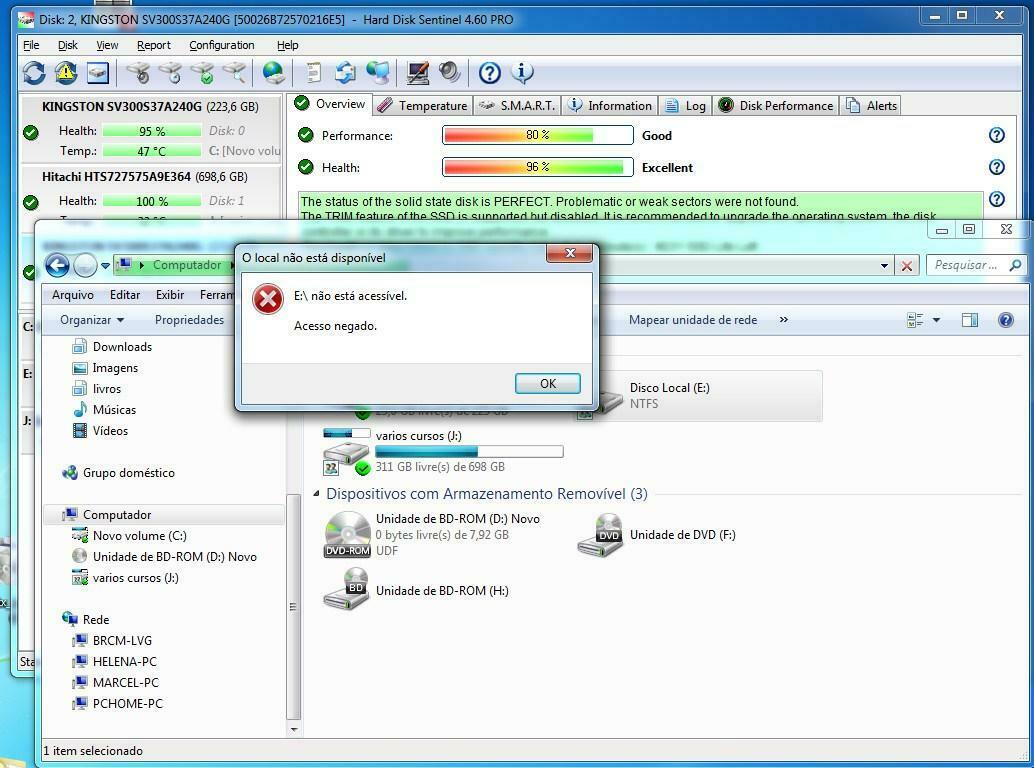Open the Organizar dropdown menu
Image resolution: width=1034 pixels, height=768 pixels.
[x=92, y=320]
